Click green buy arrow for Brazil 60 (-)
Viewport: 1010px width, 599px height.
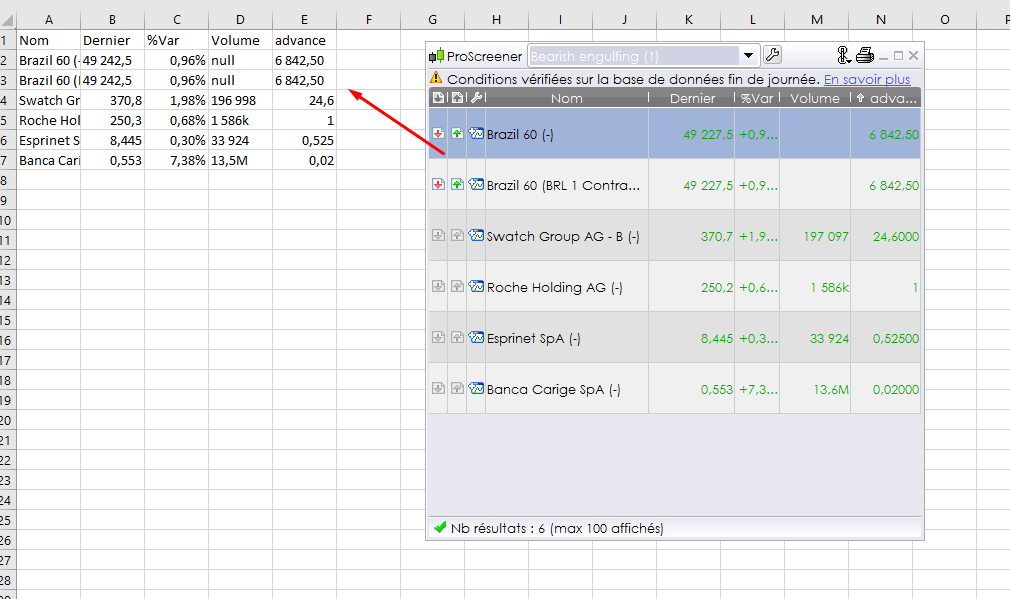457,133
